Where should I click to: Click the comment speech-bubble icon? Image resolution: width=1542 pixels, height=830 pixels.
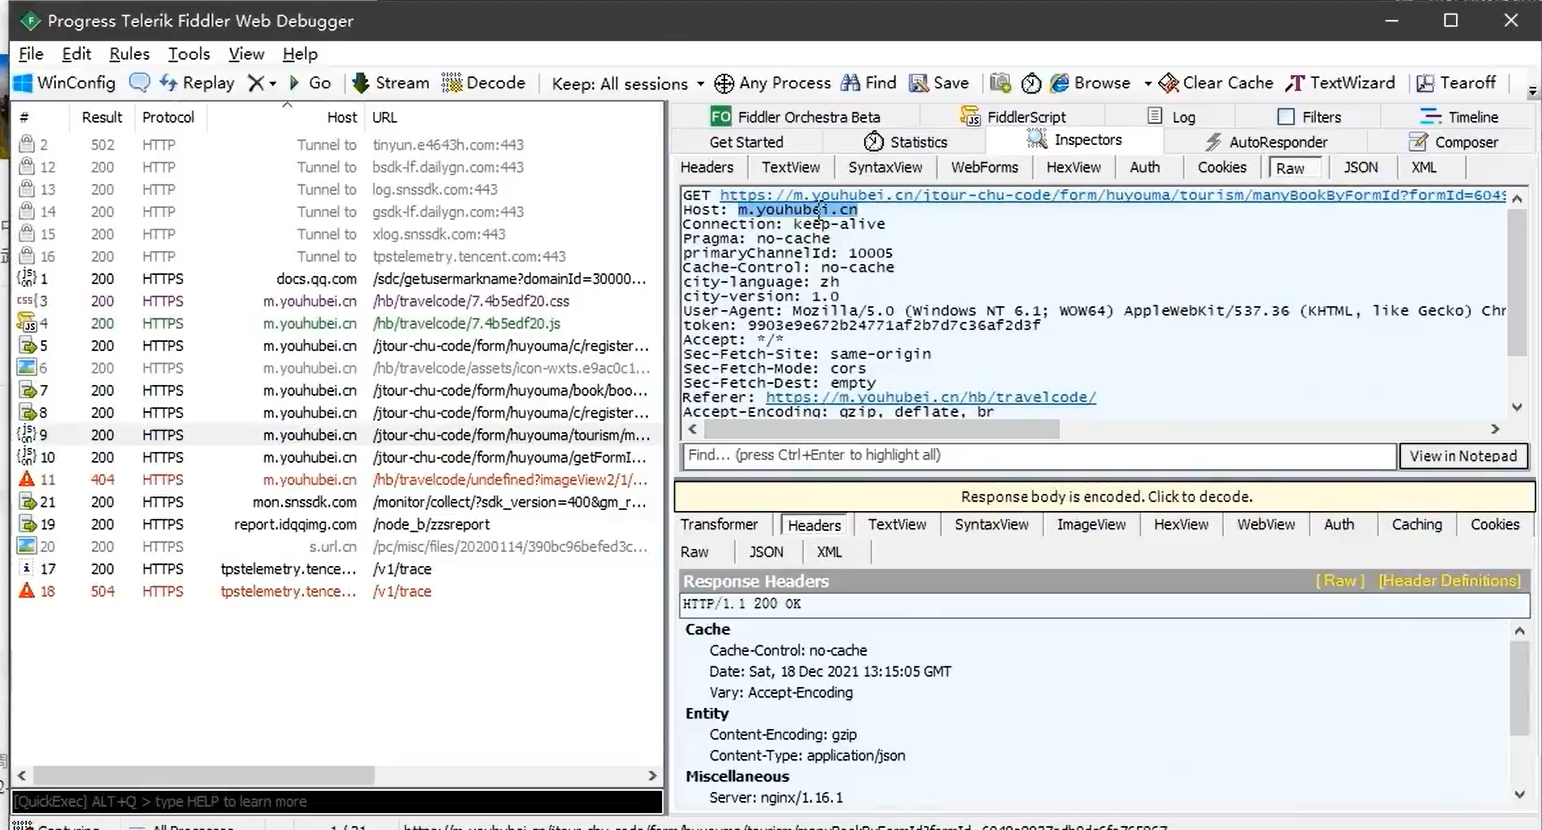[140, 83]
